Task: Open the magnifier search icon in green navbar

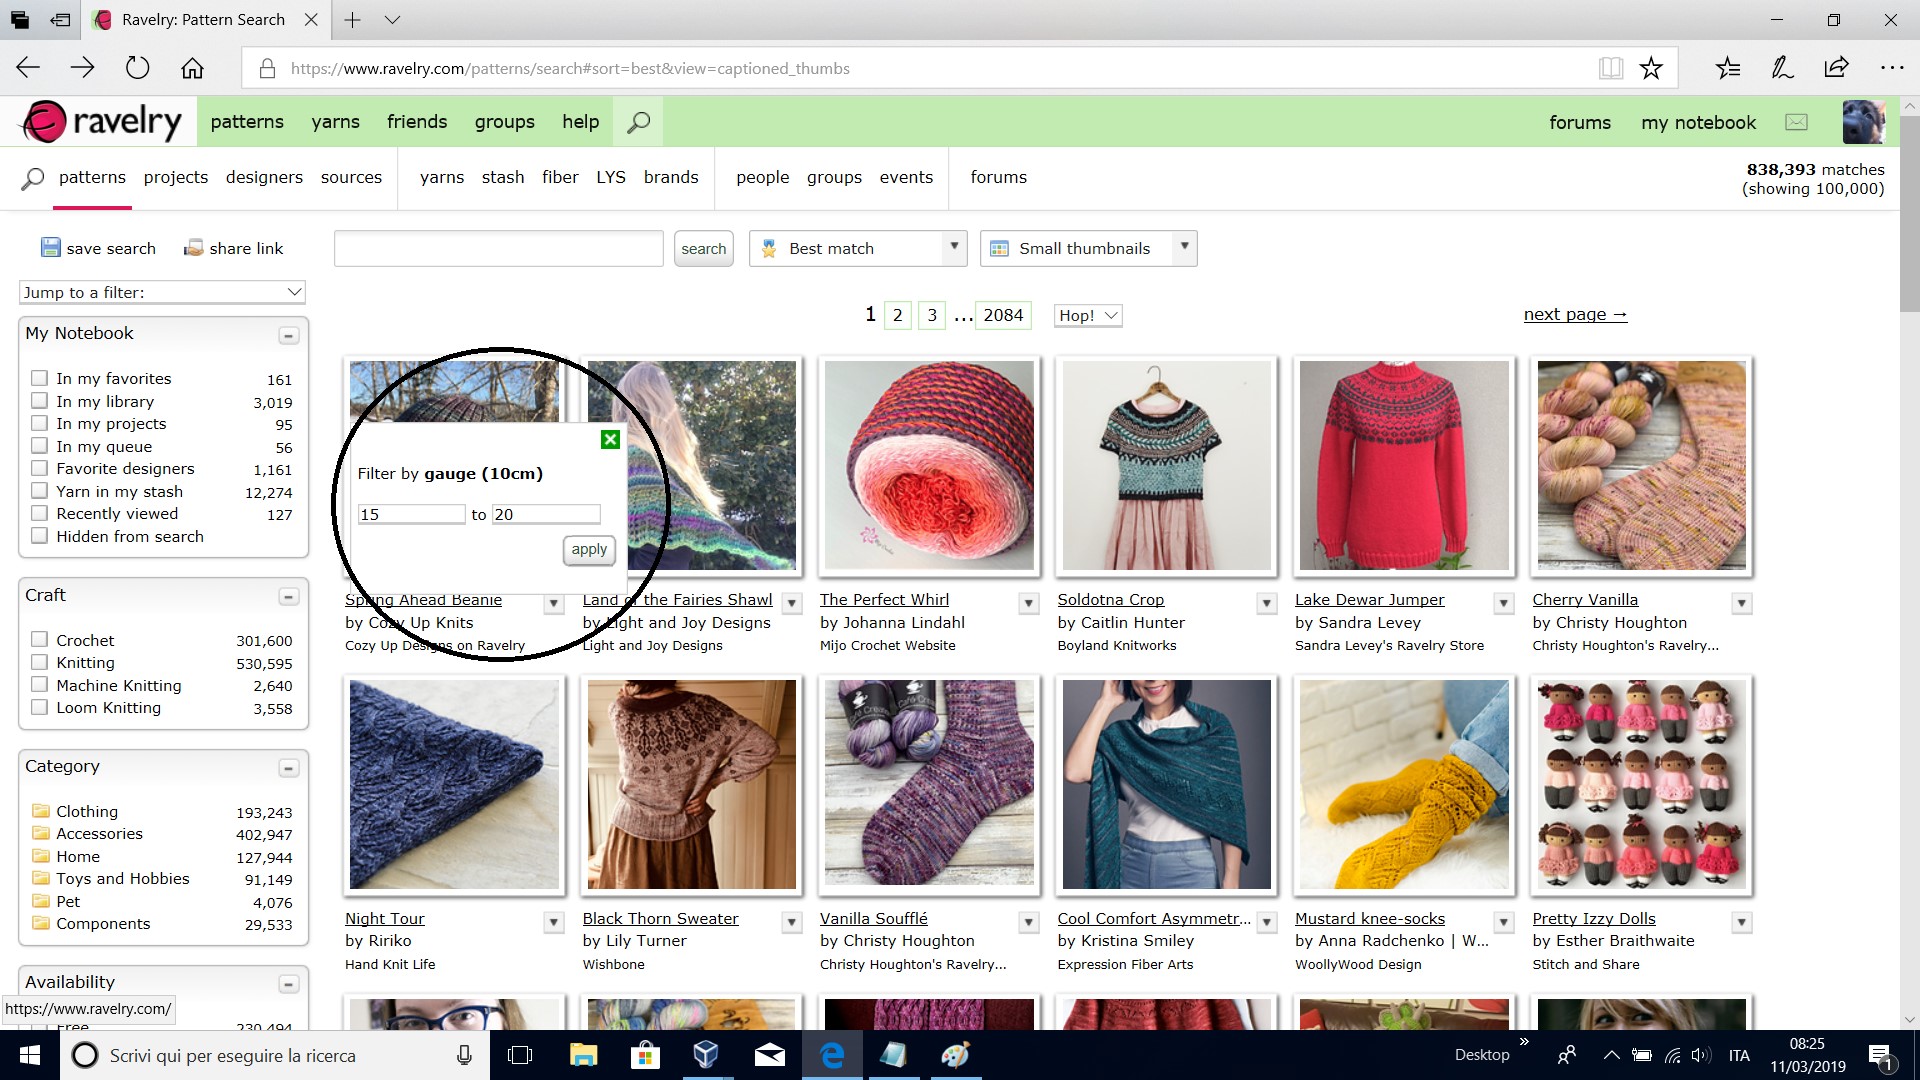Action: (x=637, y=121)
